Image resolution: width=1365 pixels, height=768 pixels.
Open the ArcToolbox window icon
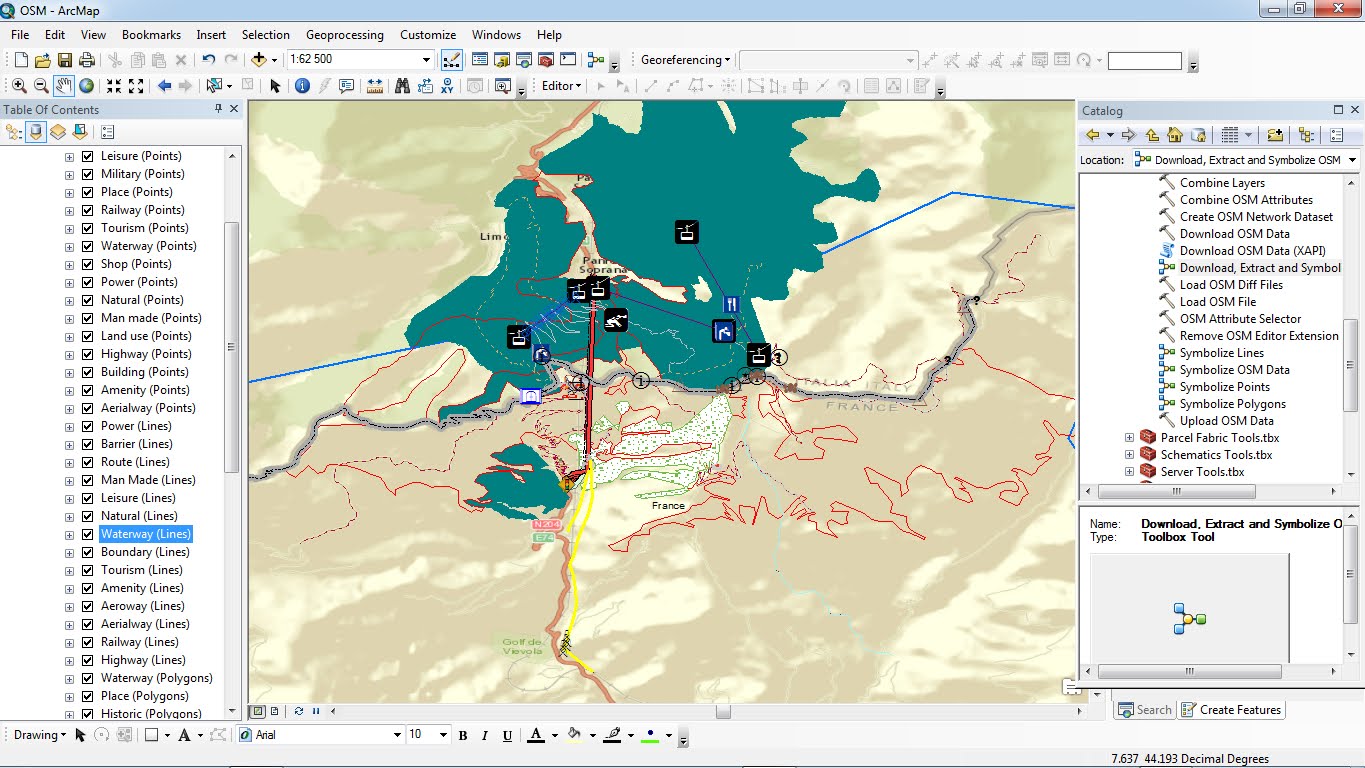click(x=545, y=60)
